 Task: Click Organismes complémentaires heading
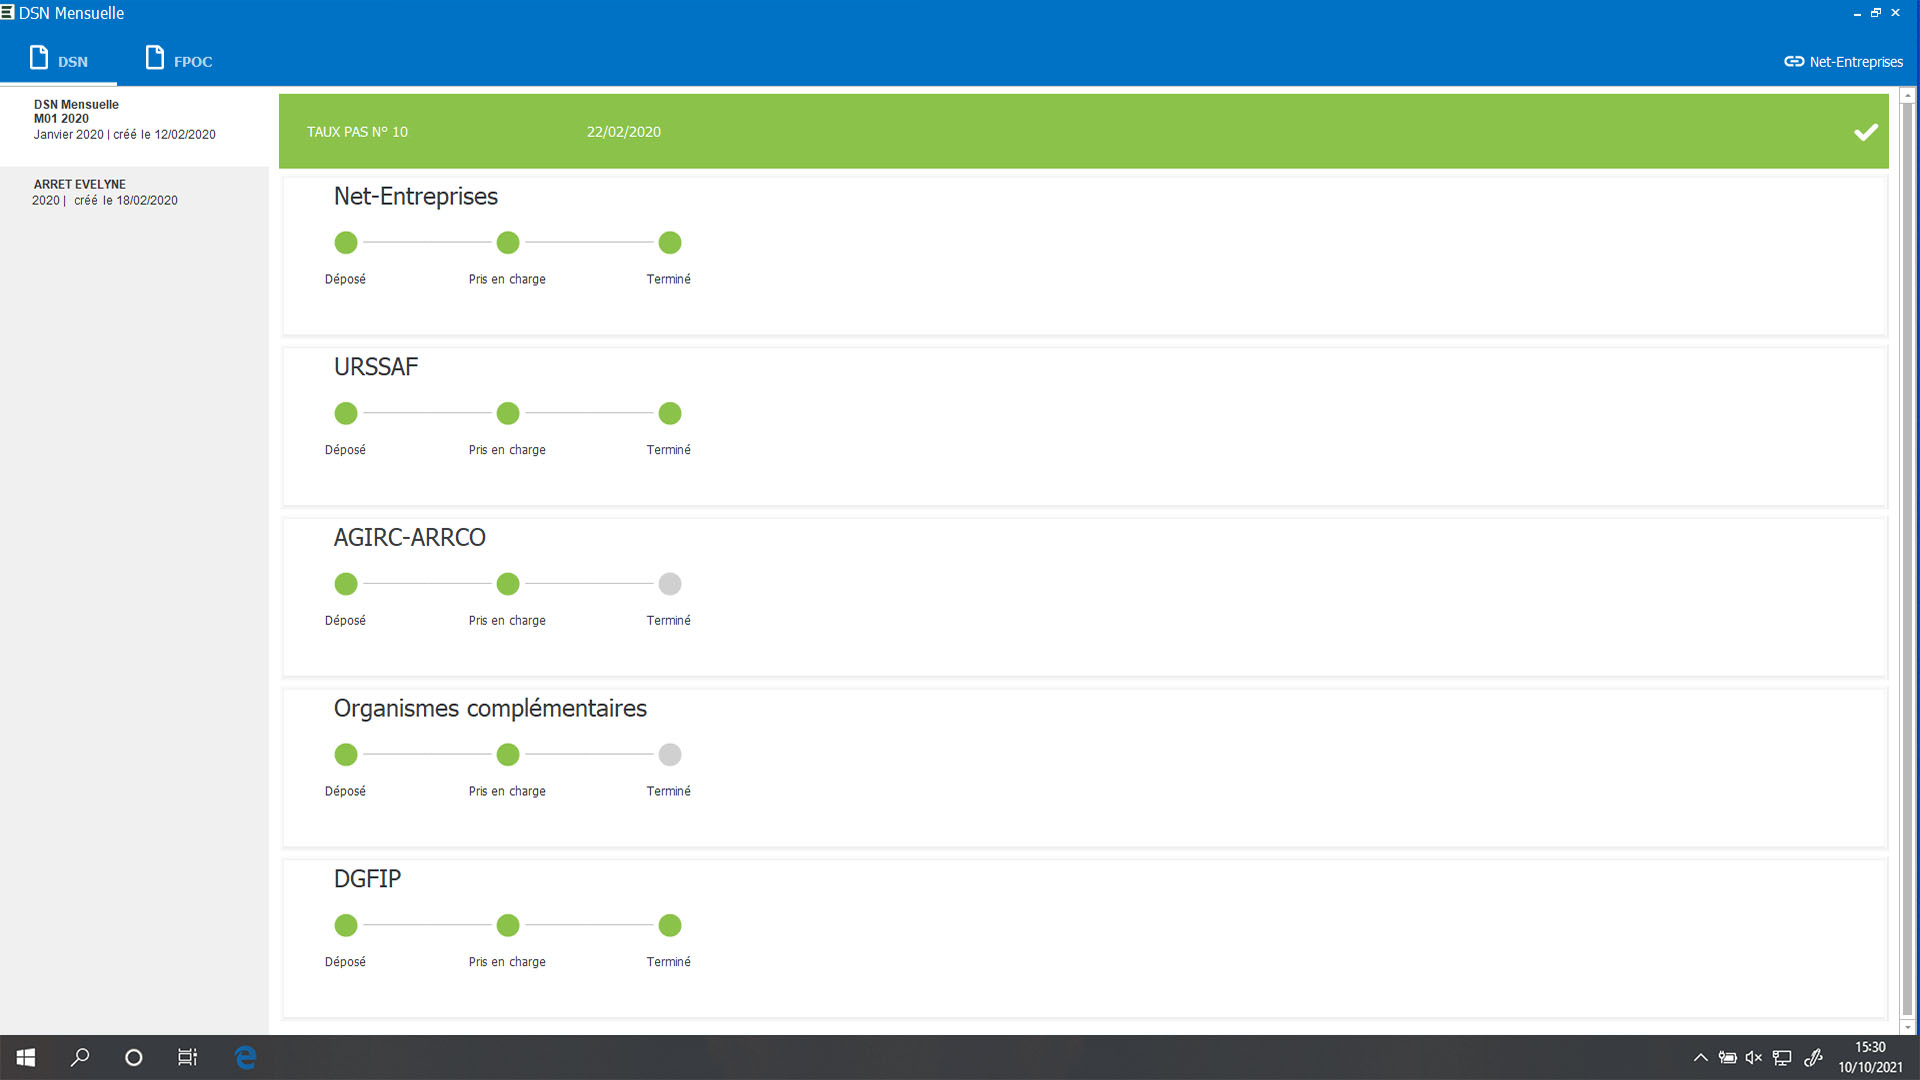coord(490,709)
